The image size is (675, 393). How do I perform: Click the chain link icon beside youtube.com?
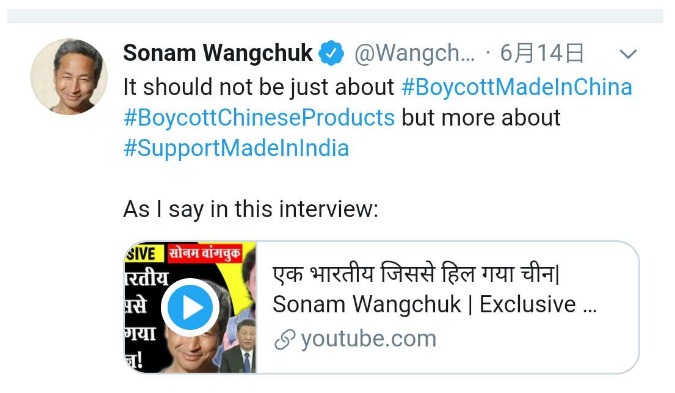point(285,340)
